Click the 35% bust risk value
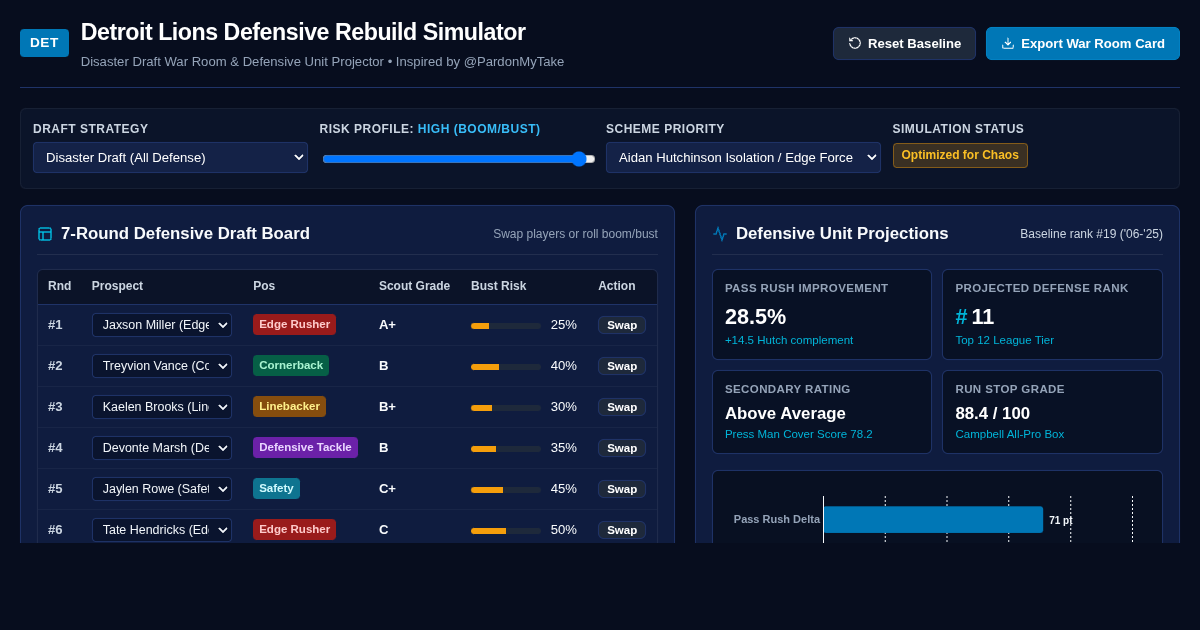The width and height of the screenshot is (1200, 630). [564, 448]
